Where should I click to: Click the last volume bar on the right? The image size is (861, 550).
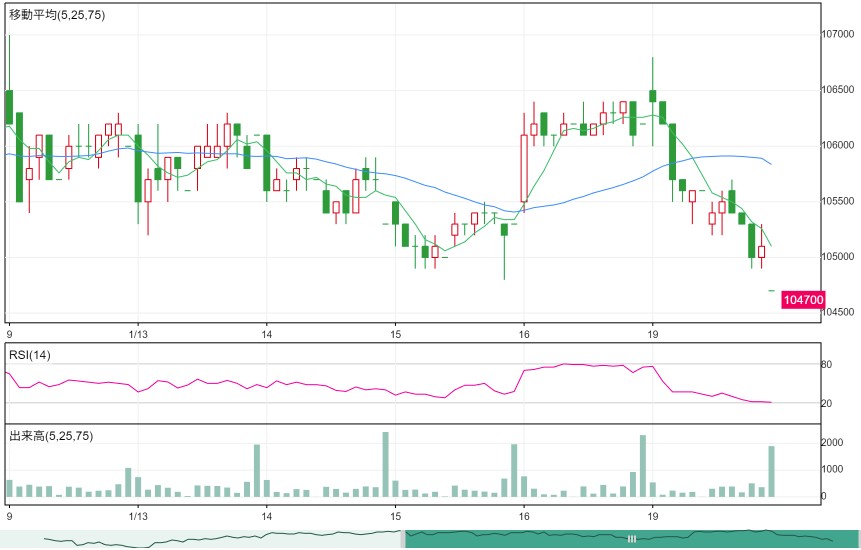pyautogui.click(x=771, y=472)
